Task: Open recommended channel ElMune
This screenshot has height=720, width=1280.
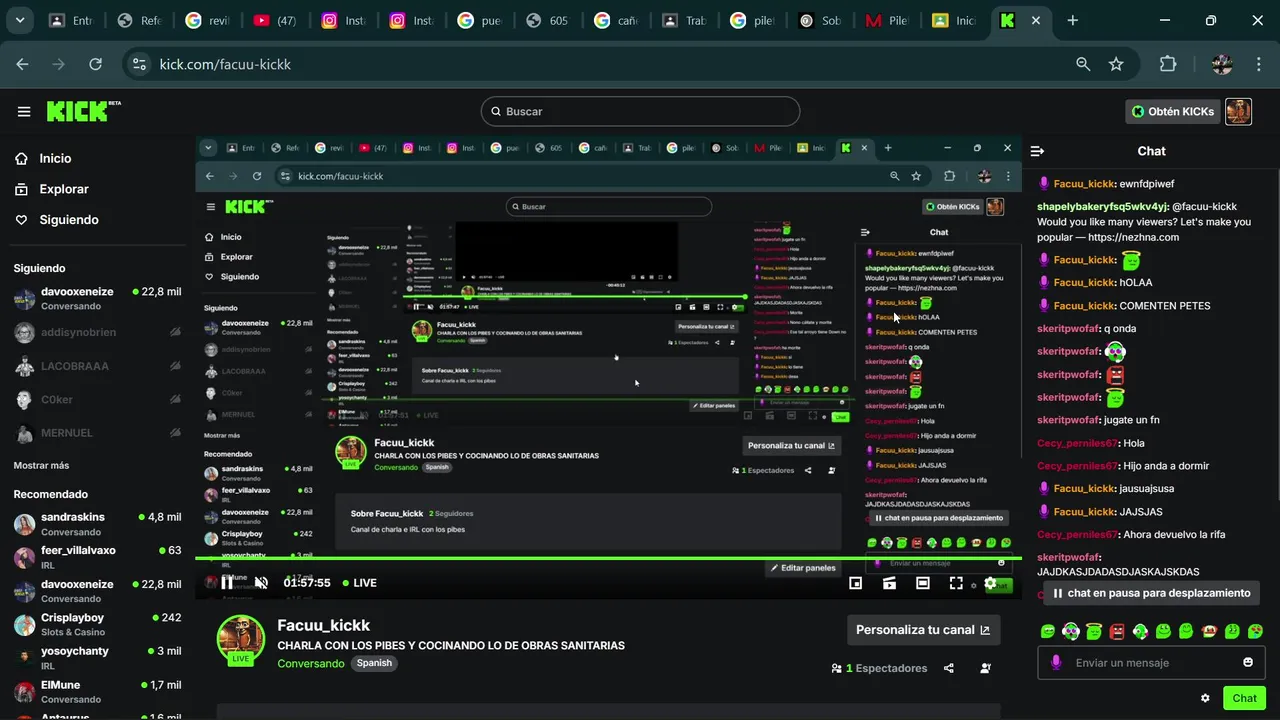Action: point(97,691)
